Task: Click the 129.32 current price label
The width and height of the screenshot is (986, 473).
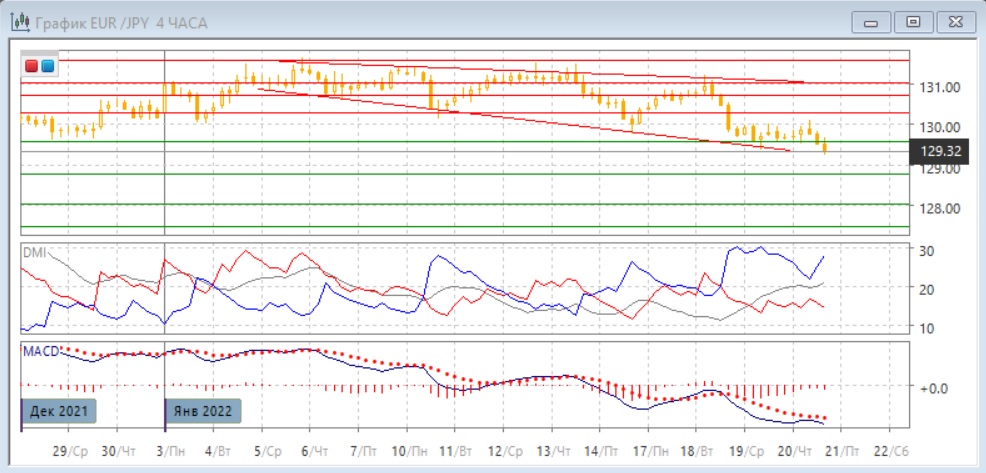Action: tap(940, 151)
